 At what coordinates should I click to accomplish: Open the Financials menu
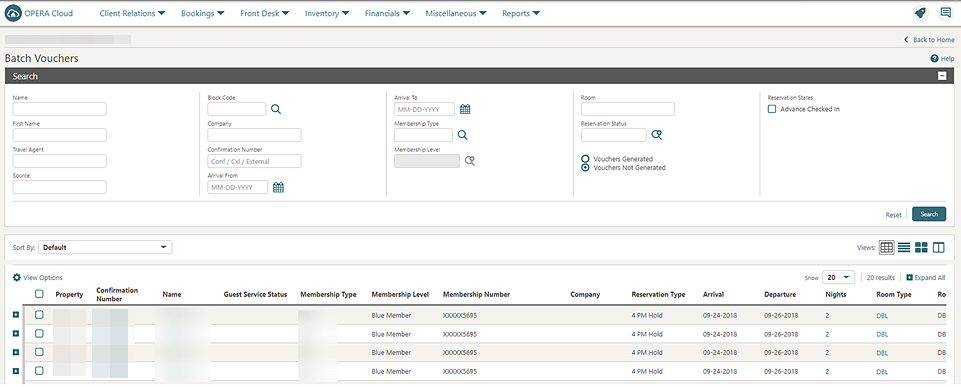click(387, 13)
